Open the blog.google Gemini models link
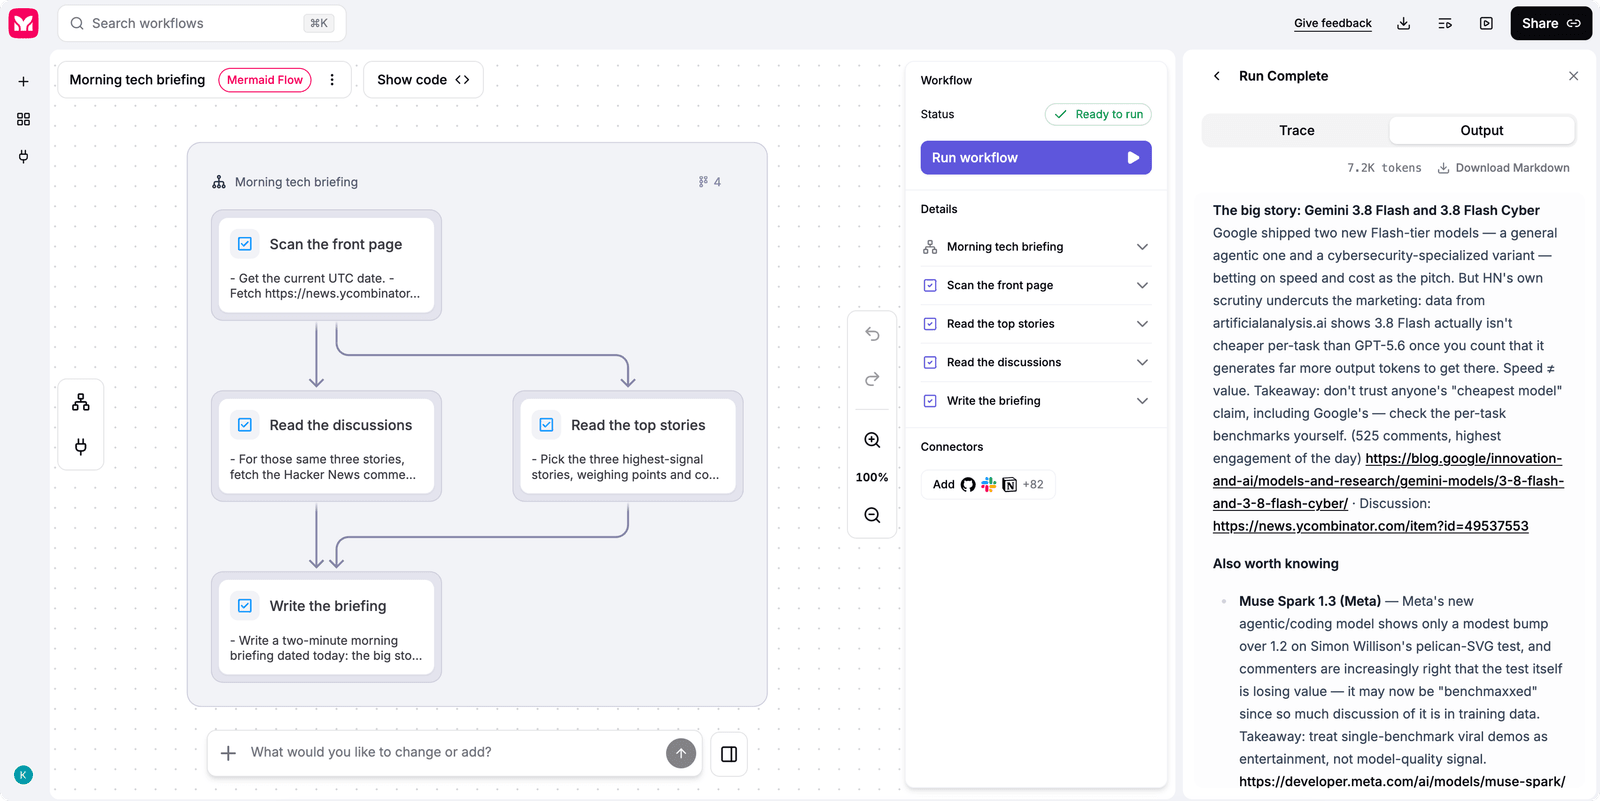 pyautogui.click(x=1388, y=481)
